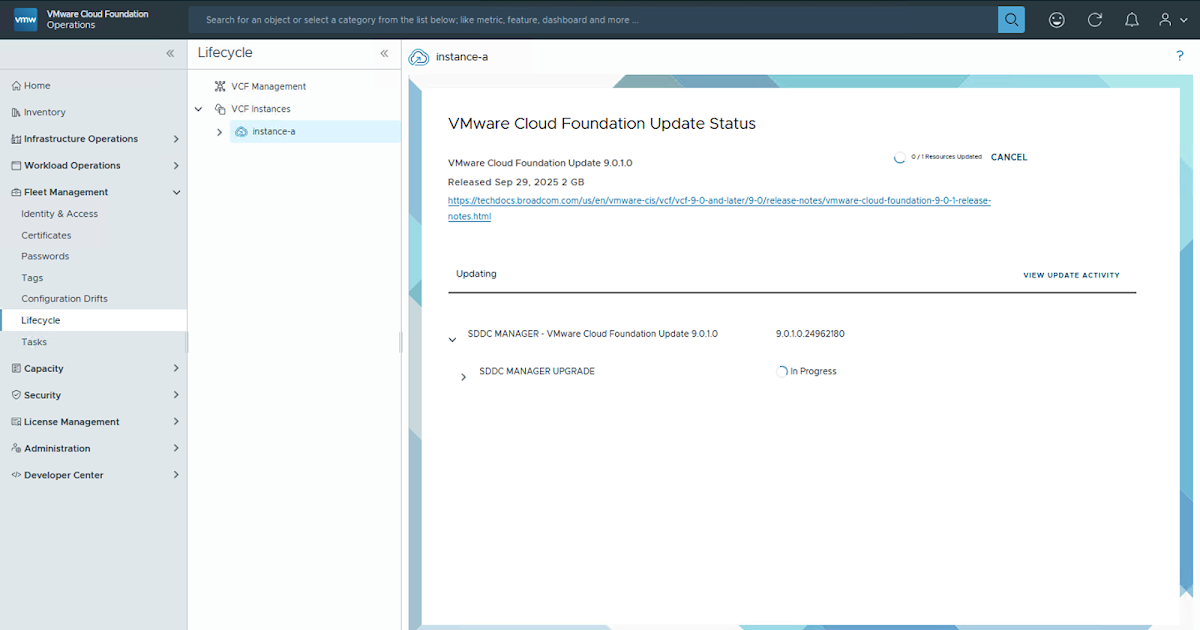
Task: Expand the instance-a tree node
Action: [x=220, y=132]
